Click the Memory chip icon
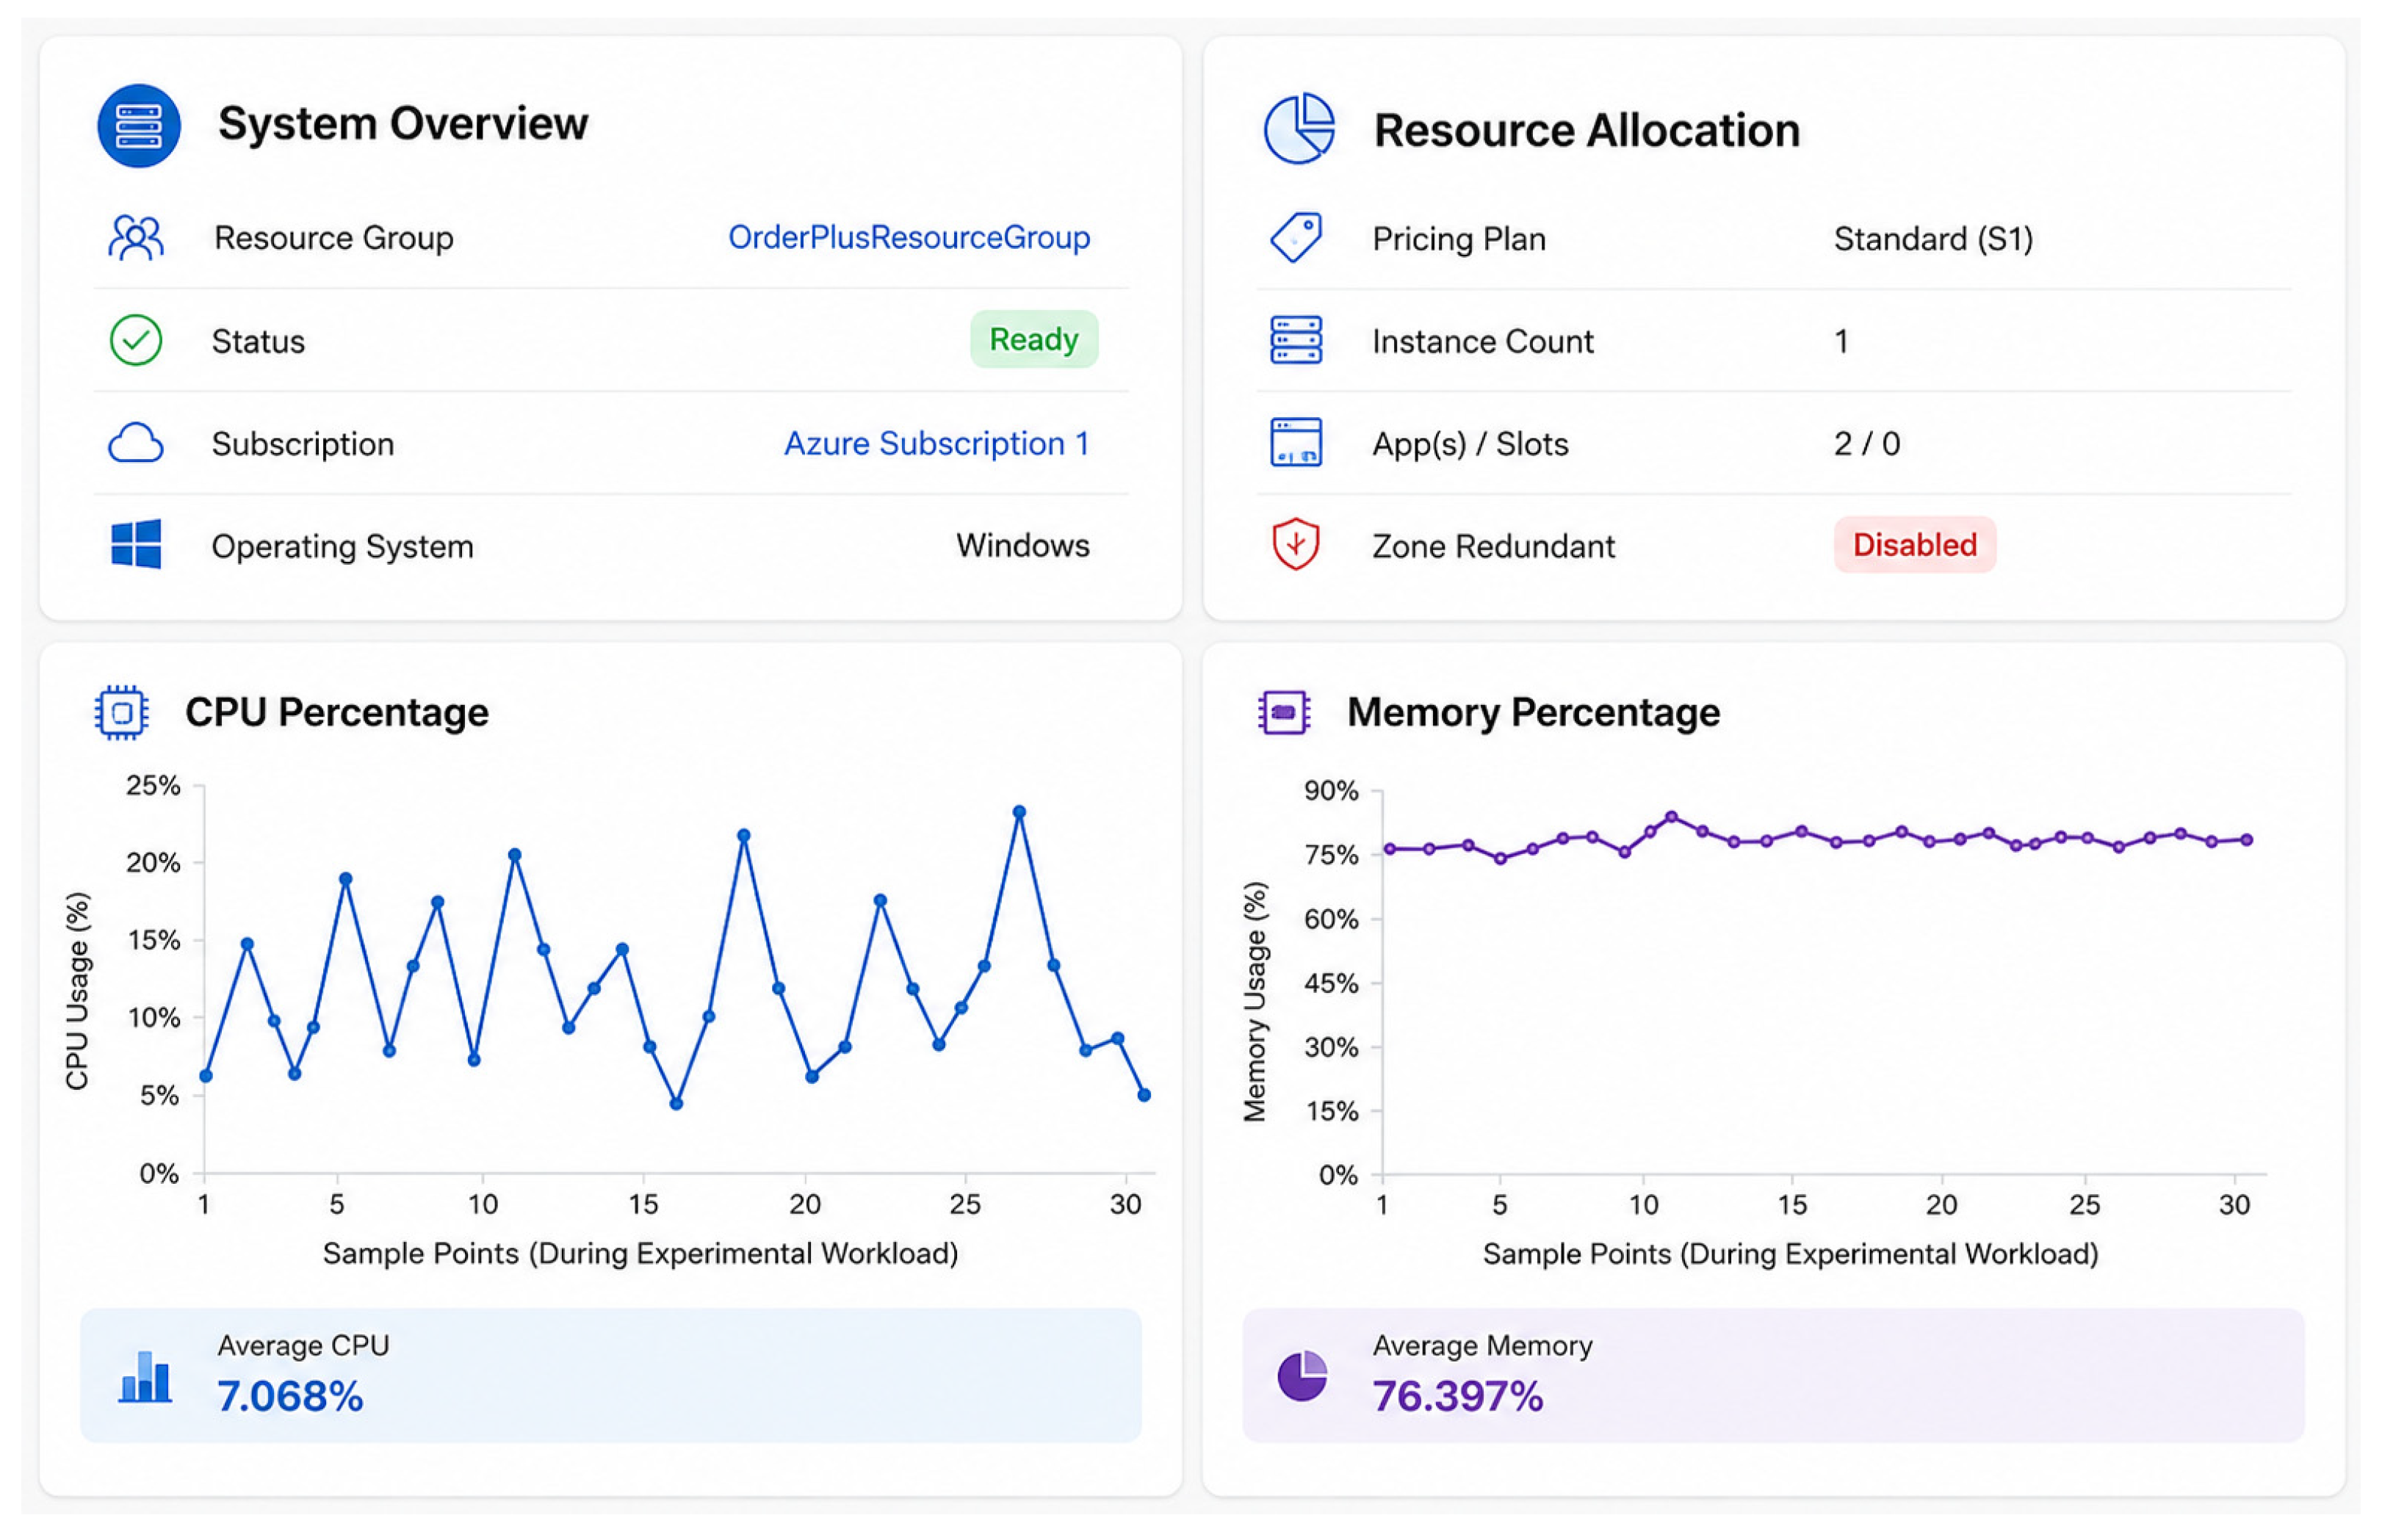 click(x=1284, y=713)
